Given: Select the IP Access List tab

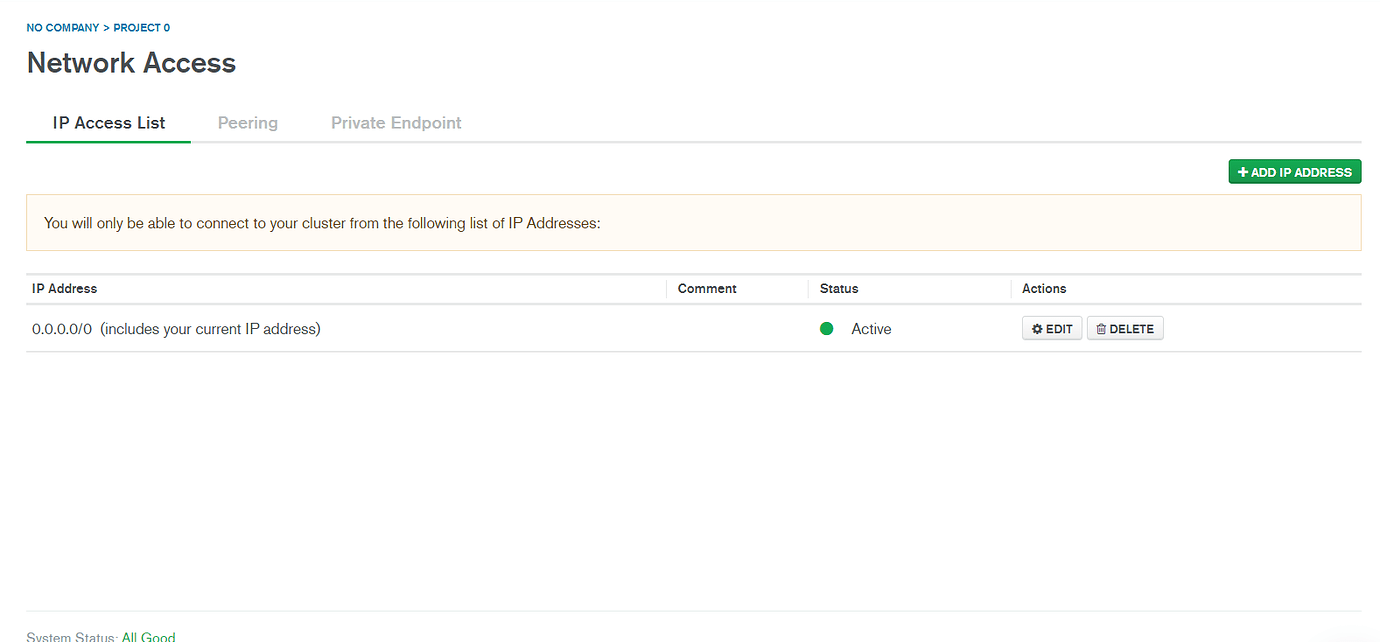Looking at the screenshot, I should coord(108,122).
